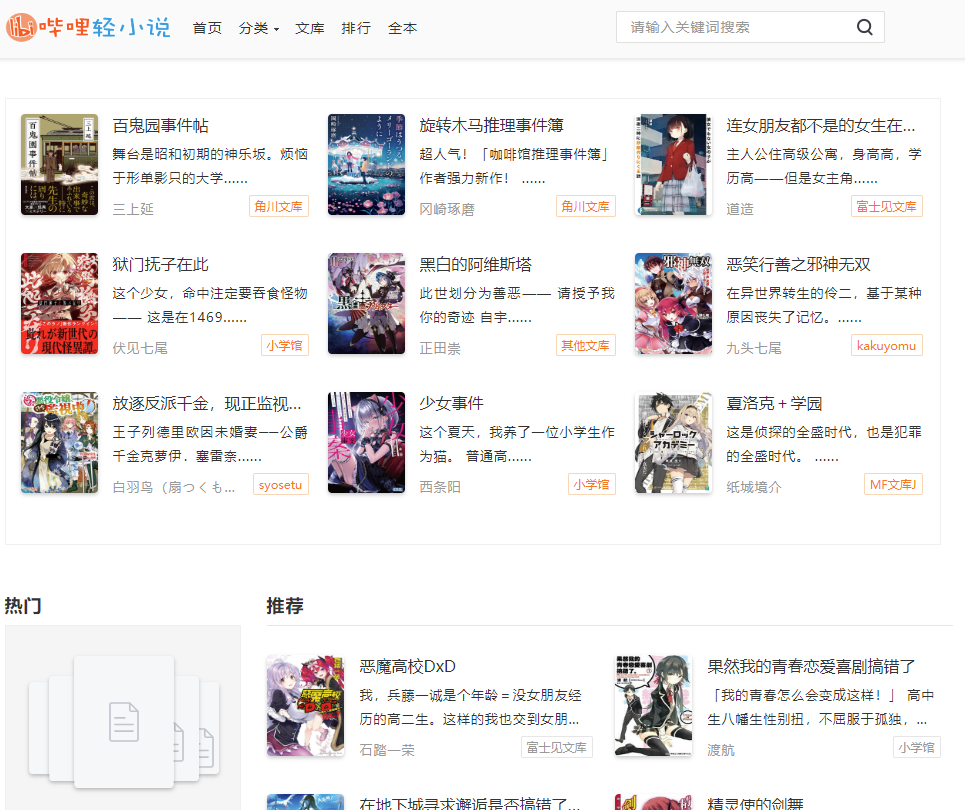Open the 连女朋友都不是的女生在... title
965x810 pixels.
click(821, 126)
